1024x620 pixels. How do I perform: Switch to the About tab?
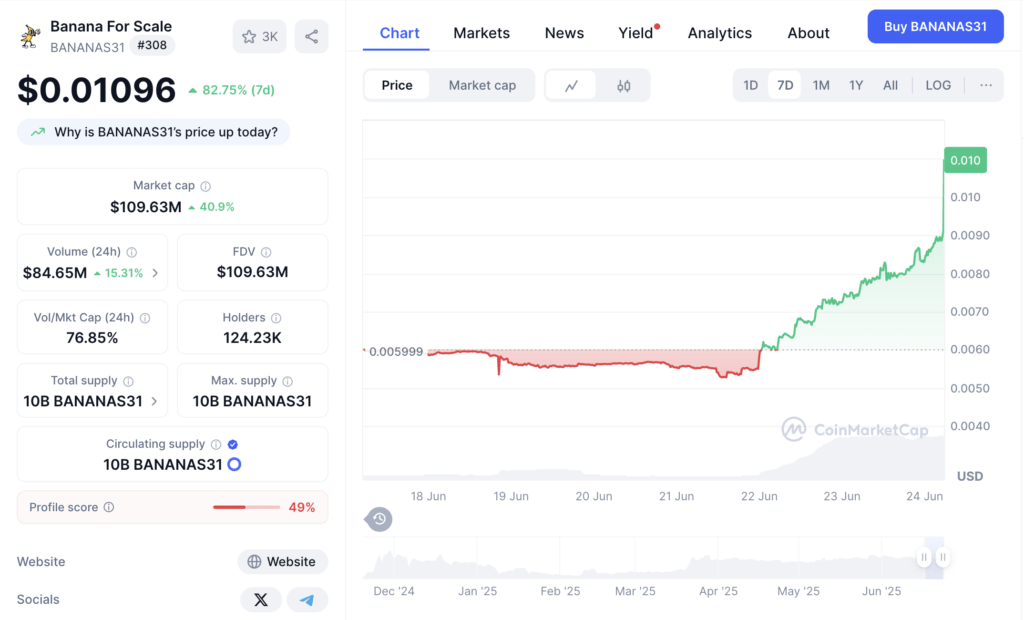(808, 33)
